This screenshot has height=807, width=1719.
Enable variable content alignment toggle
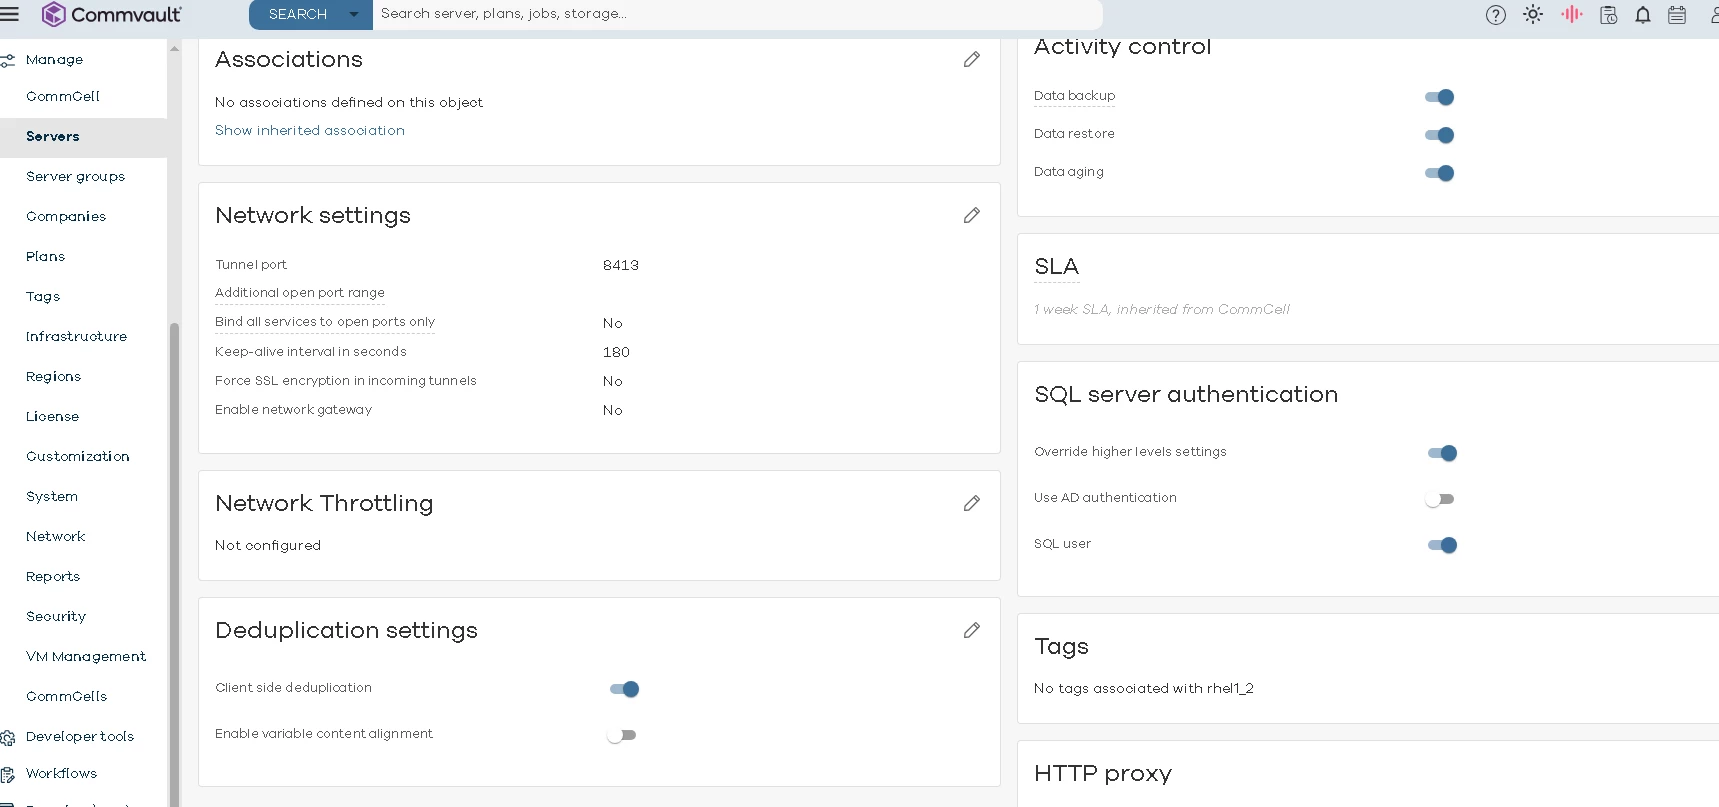[x=621, y=735]
